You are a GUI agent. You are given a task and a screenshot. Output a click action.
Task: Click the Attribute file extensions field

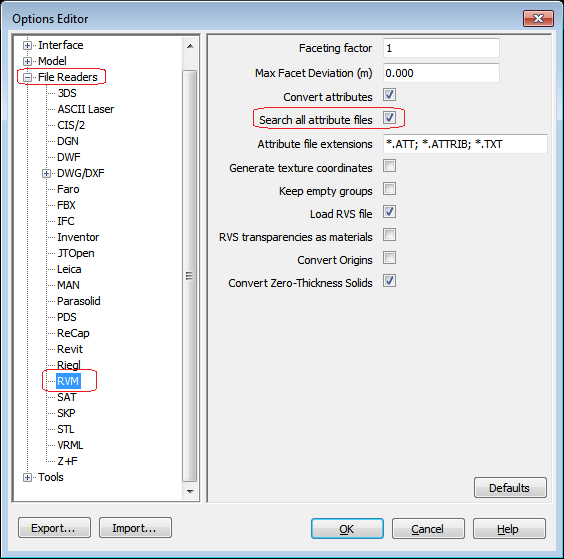[465, 144]
